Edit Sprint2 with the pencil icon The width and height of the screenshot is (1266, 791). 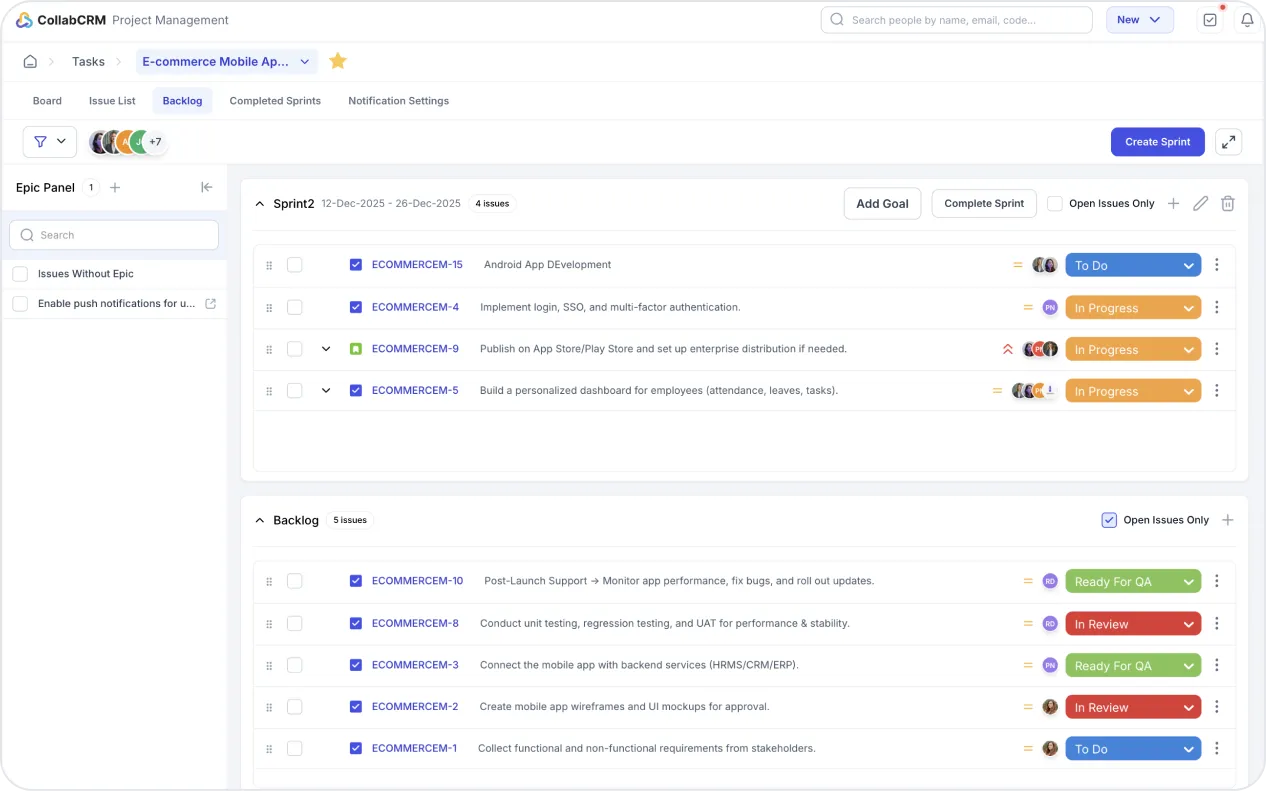1200,203
